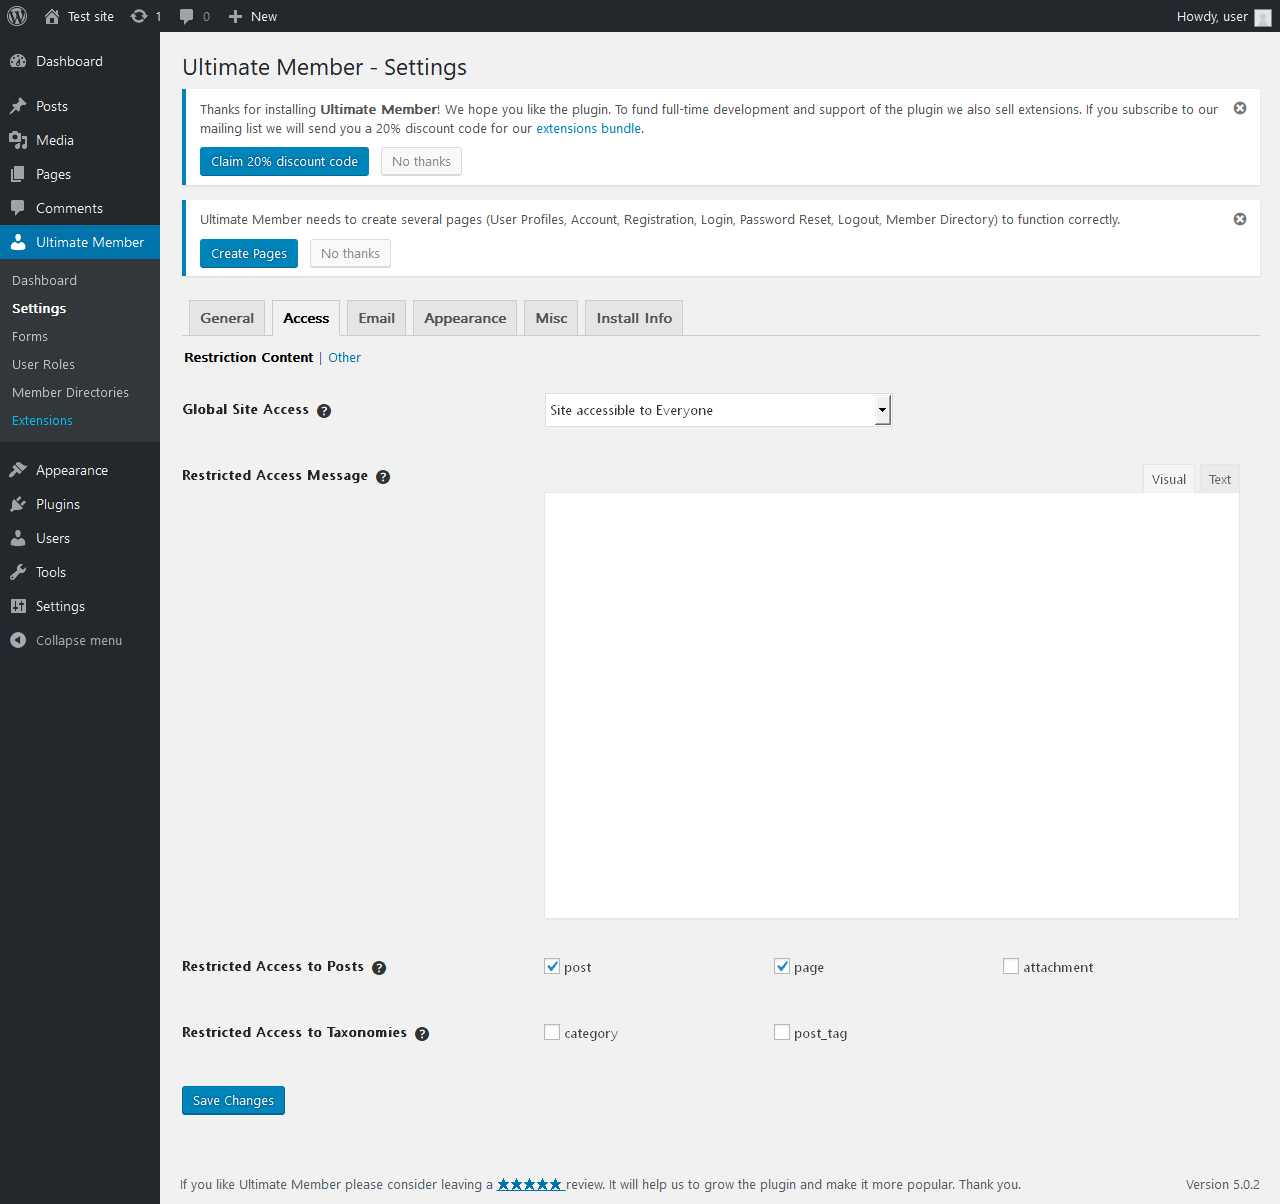
Task: Open the user avatar in admin bar
Action: click(1263, 17)
